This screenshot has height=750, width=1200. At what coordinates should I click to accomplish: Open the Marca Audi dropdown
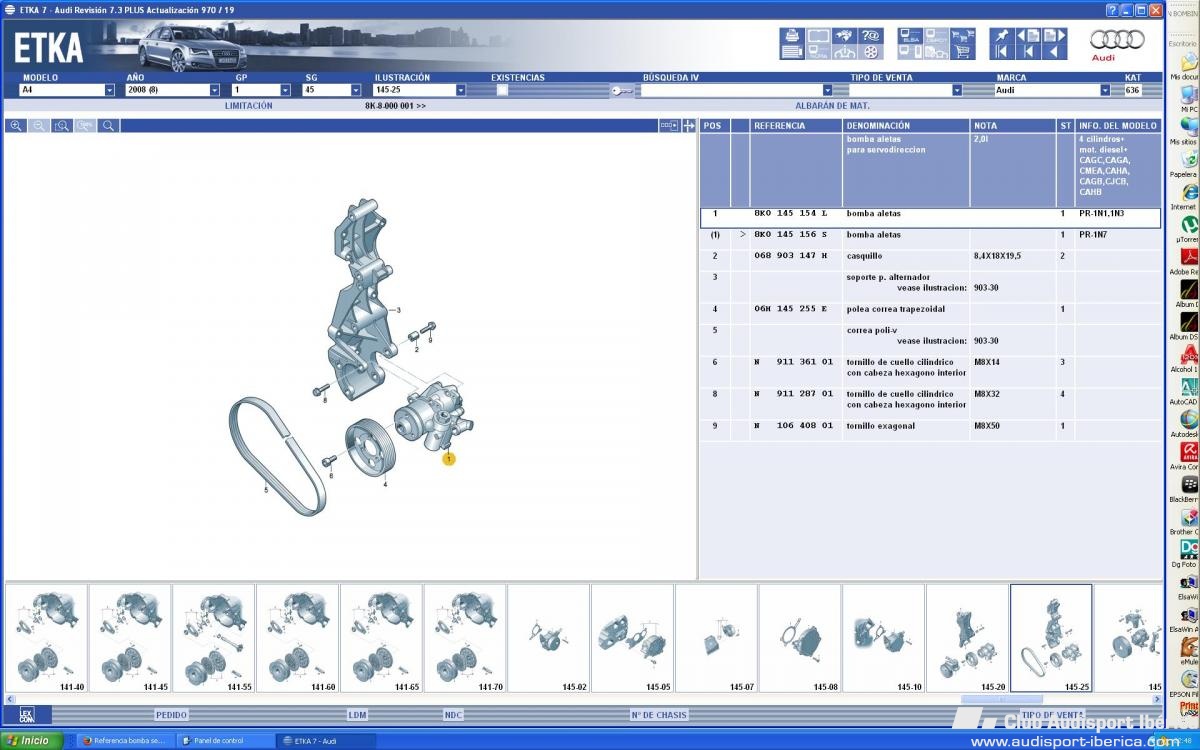(x=1105, y=90)
